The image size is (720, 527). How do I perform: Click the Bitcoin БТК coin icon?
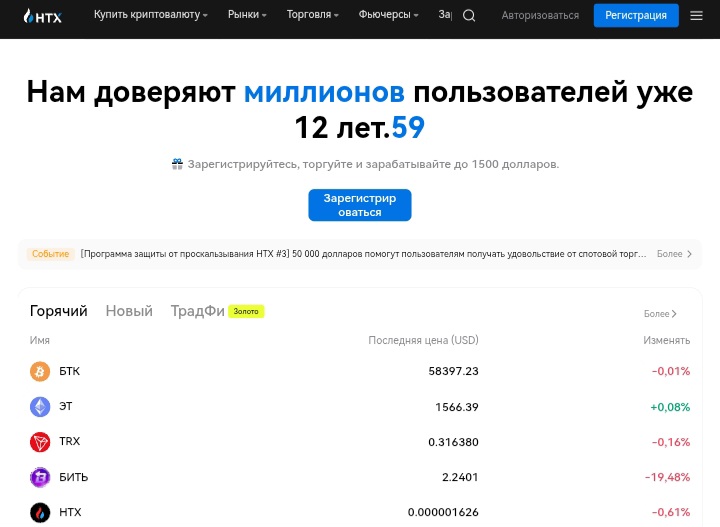pyautogui.click(x=40, y=371)
